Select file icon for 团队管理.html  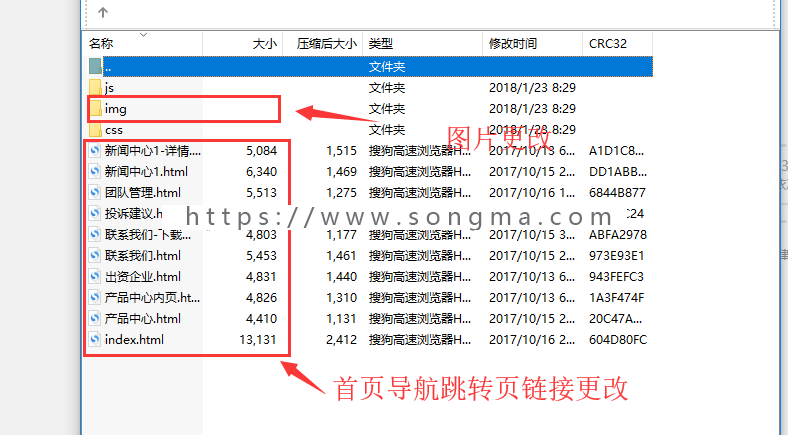tap(95, 192)
